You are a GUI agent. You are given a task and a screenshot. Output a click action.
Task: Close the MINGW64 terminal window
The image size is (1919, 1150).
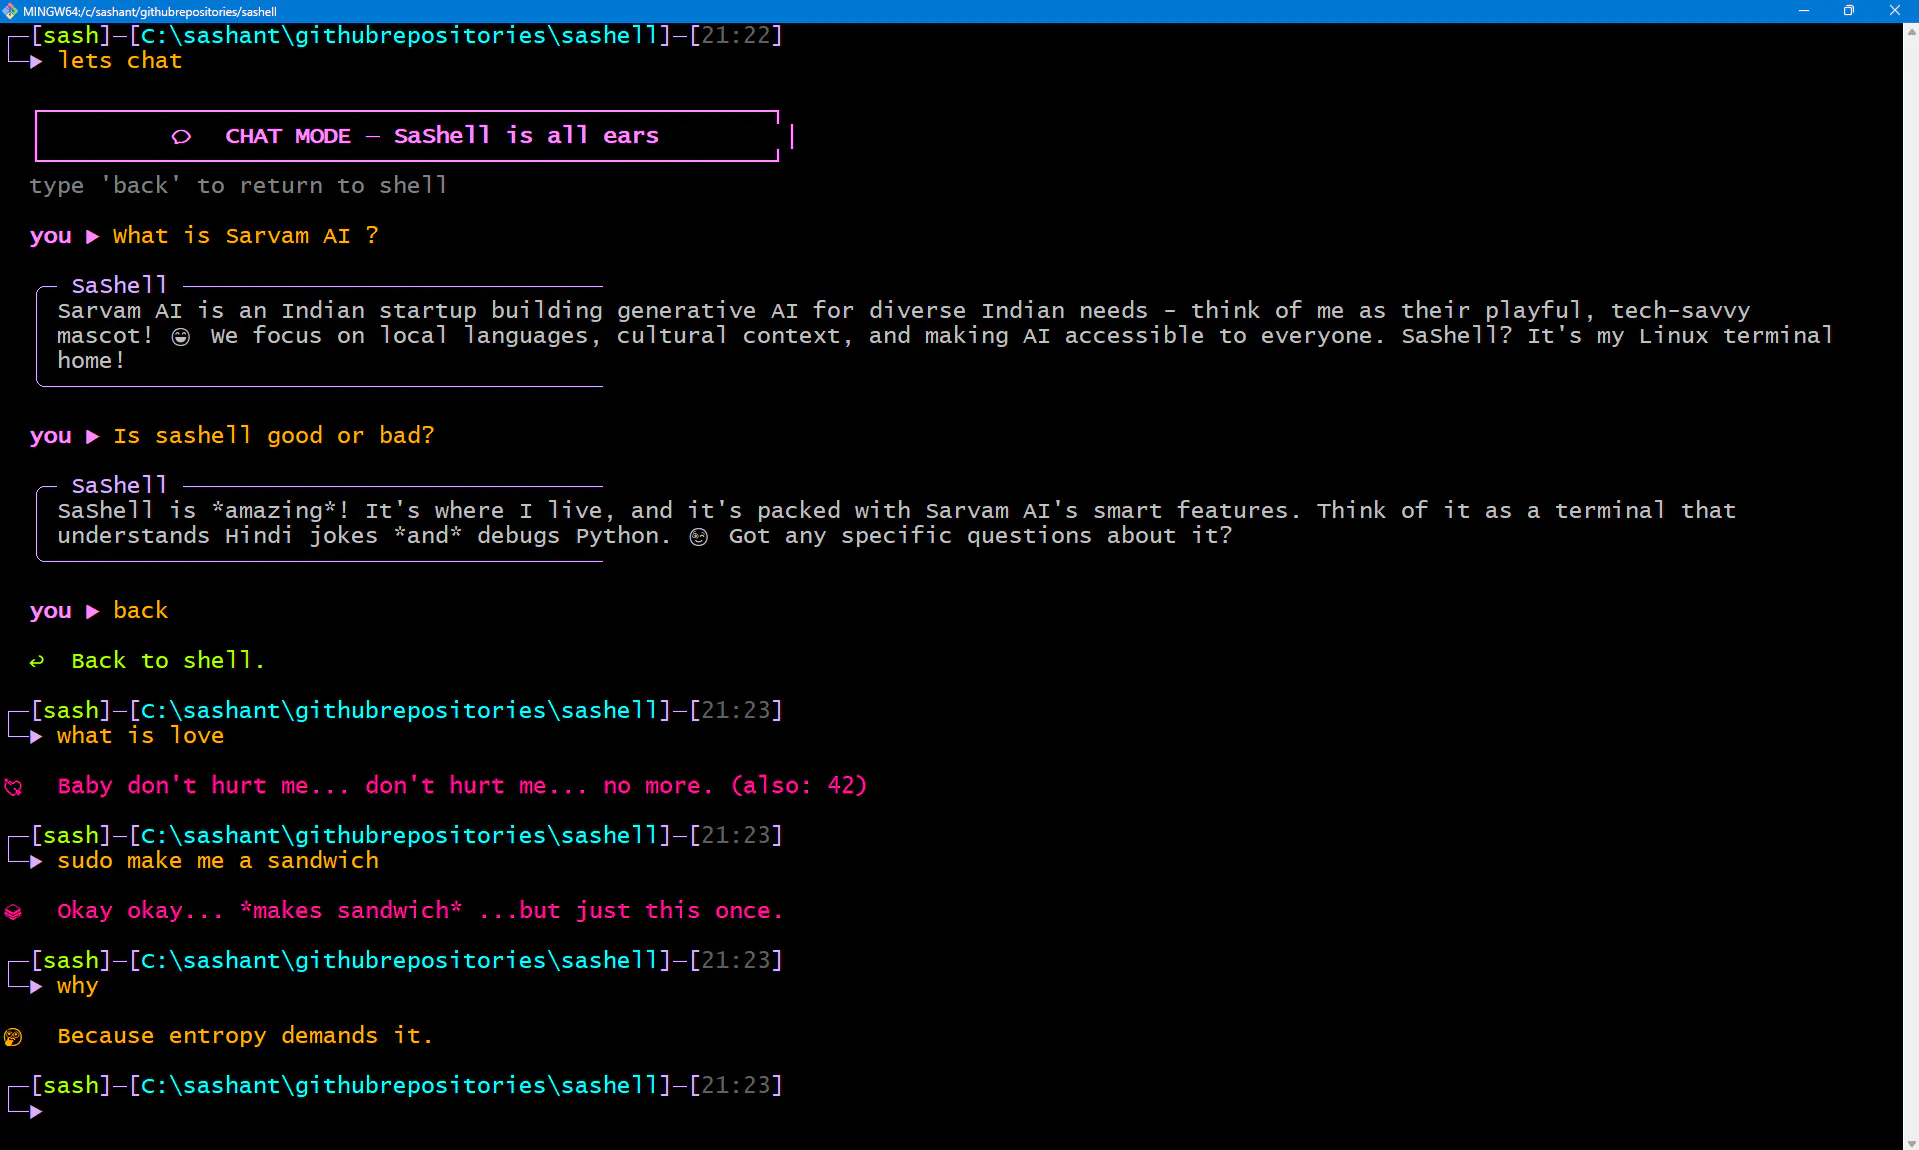tap(1895, 11)
